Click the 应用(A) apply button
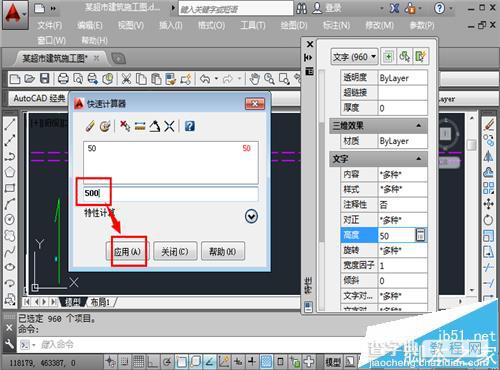500x370 pixels. [x=127, y=251]
